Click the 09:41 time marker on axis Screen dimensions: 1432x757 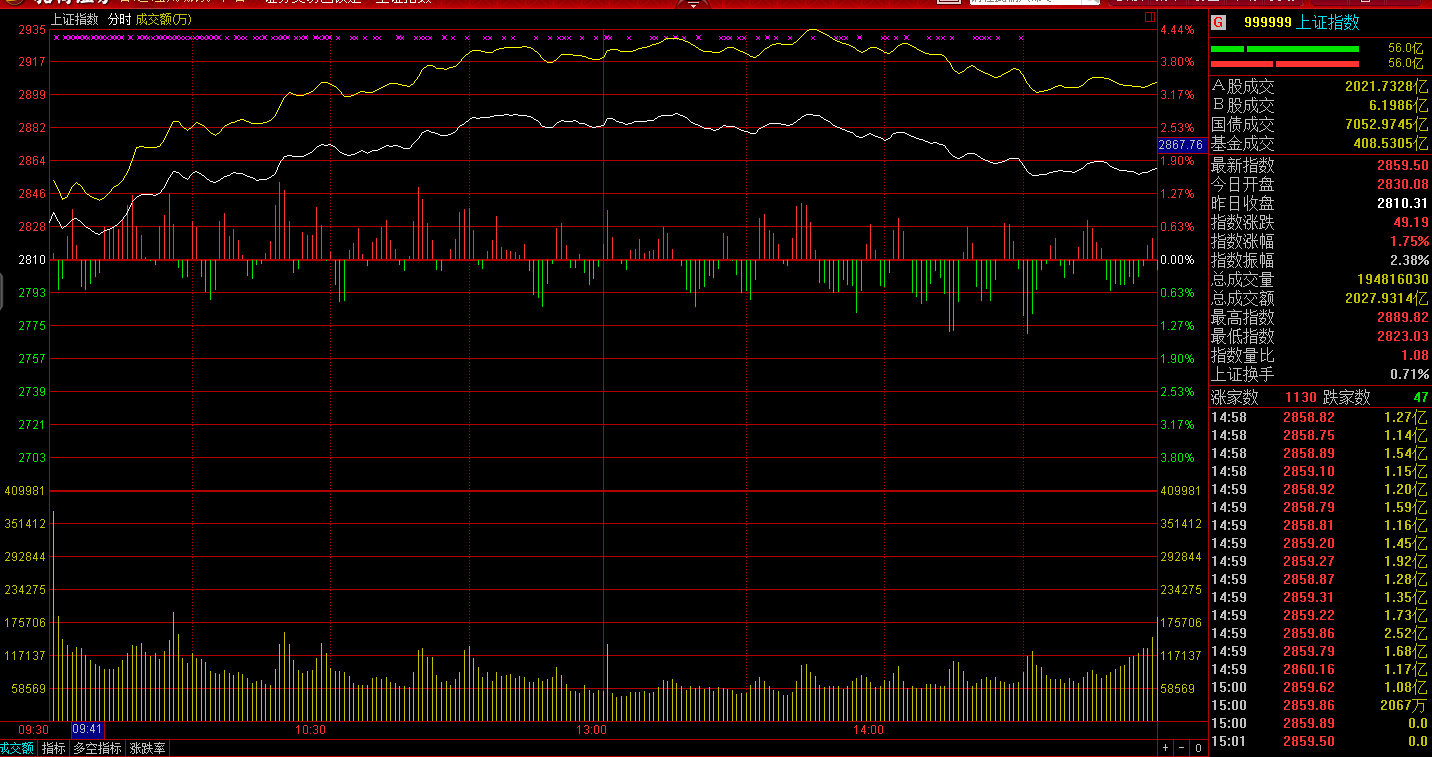(88, 730)
